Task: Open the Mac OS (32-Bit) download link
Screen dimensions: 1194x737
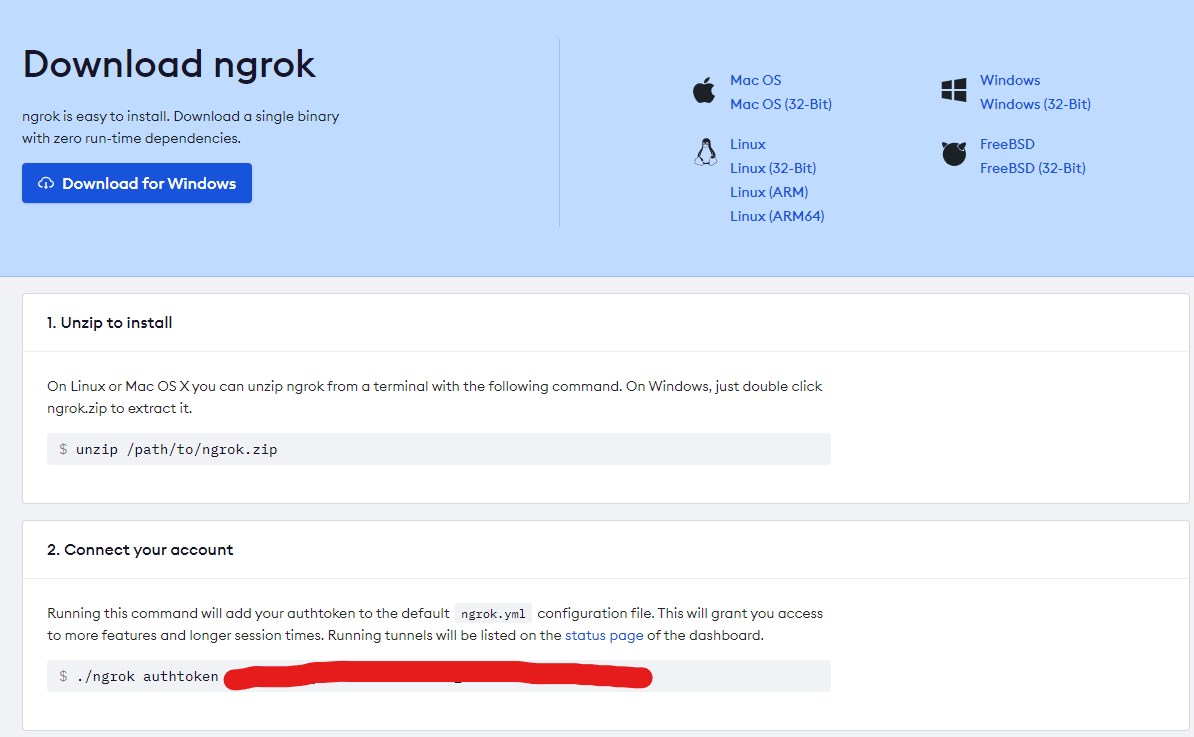Action: click(781, 104)
